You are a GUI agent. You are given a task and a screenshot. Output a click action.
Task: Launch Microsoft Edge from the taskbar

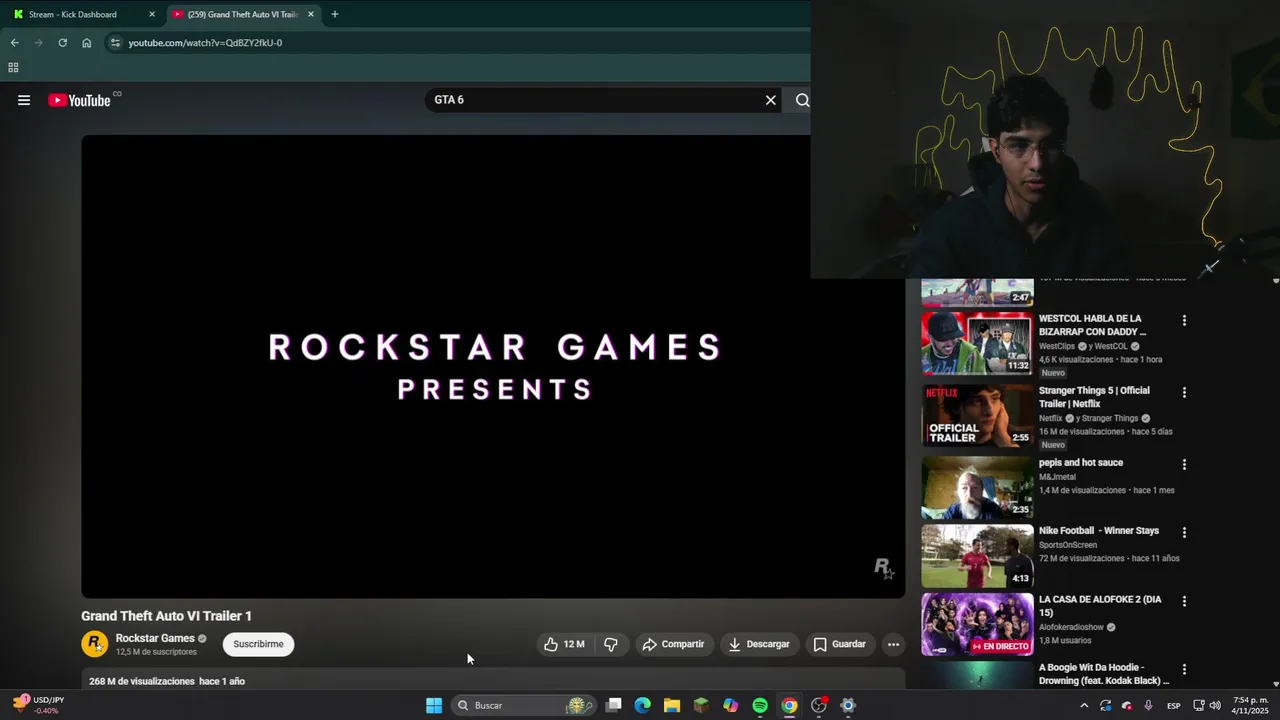click(x=642, y=706)
